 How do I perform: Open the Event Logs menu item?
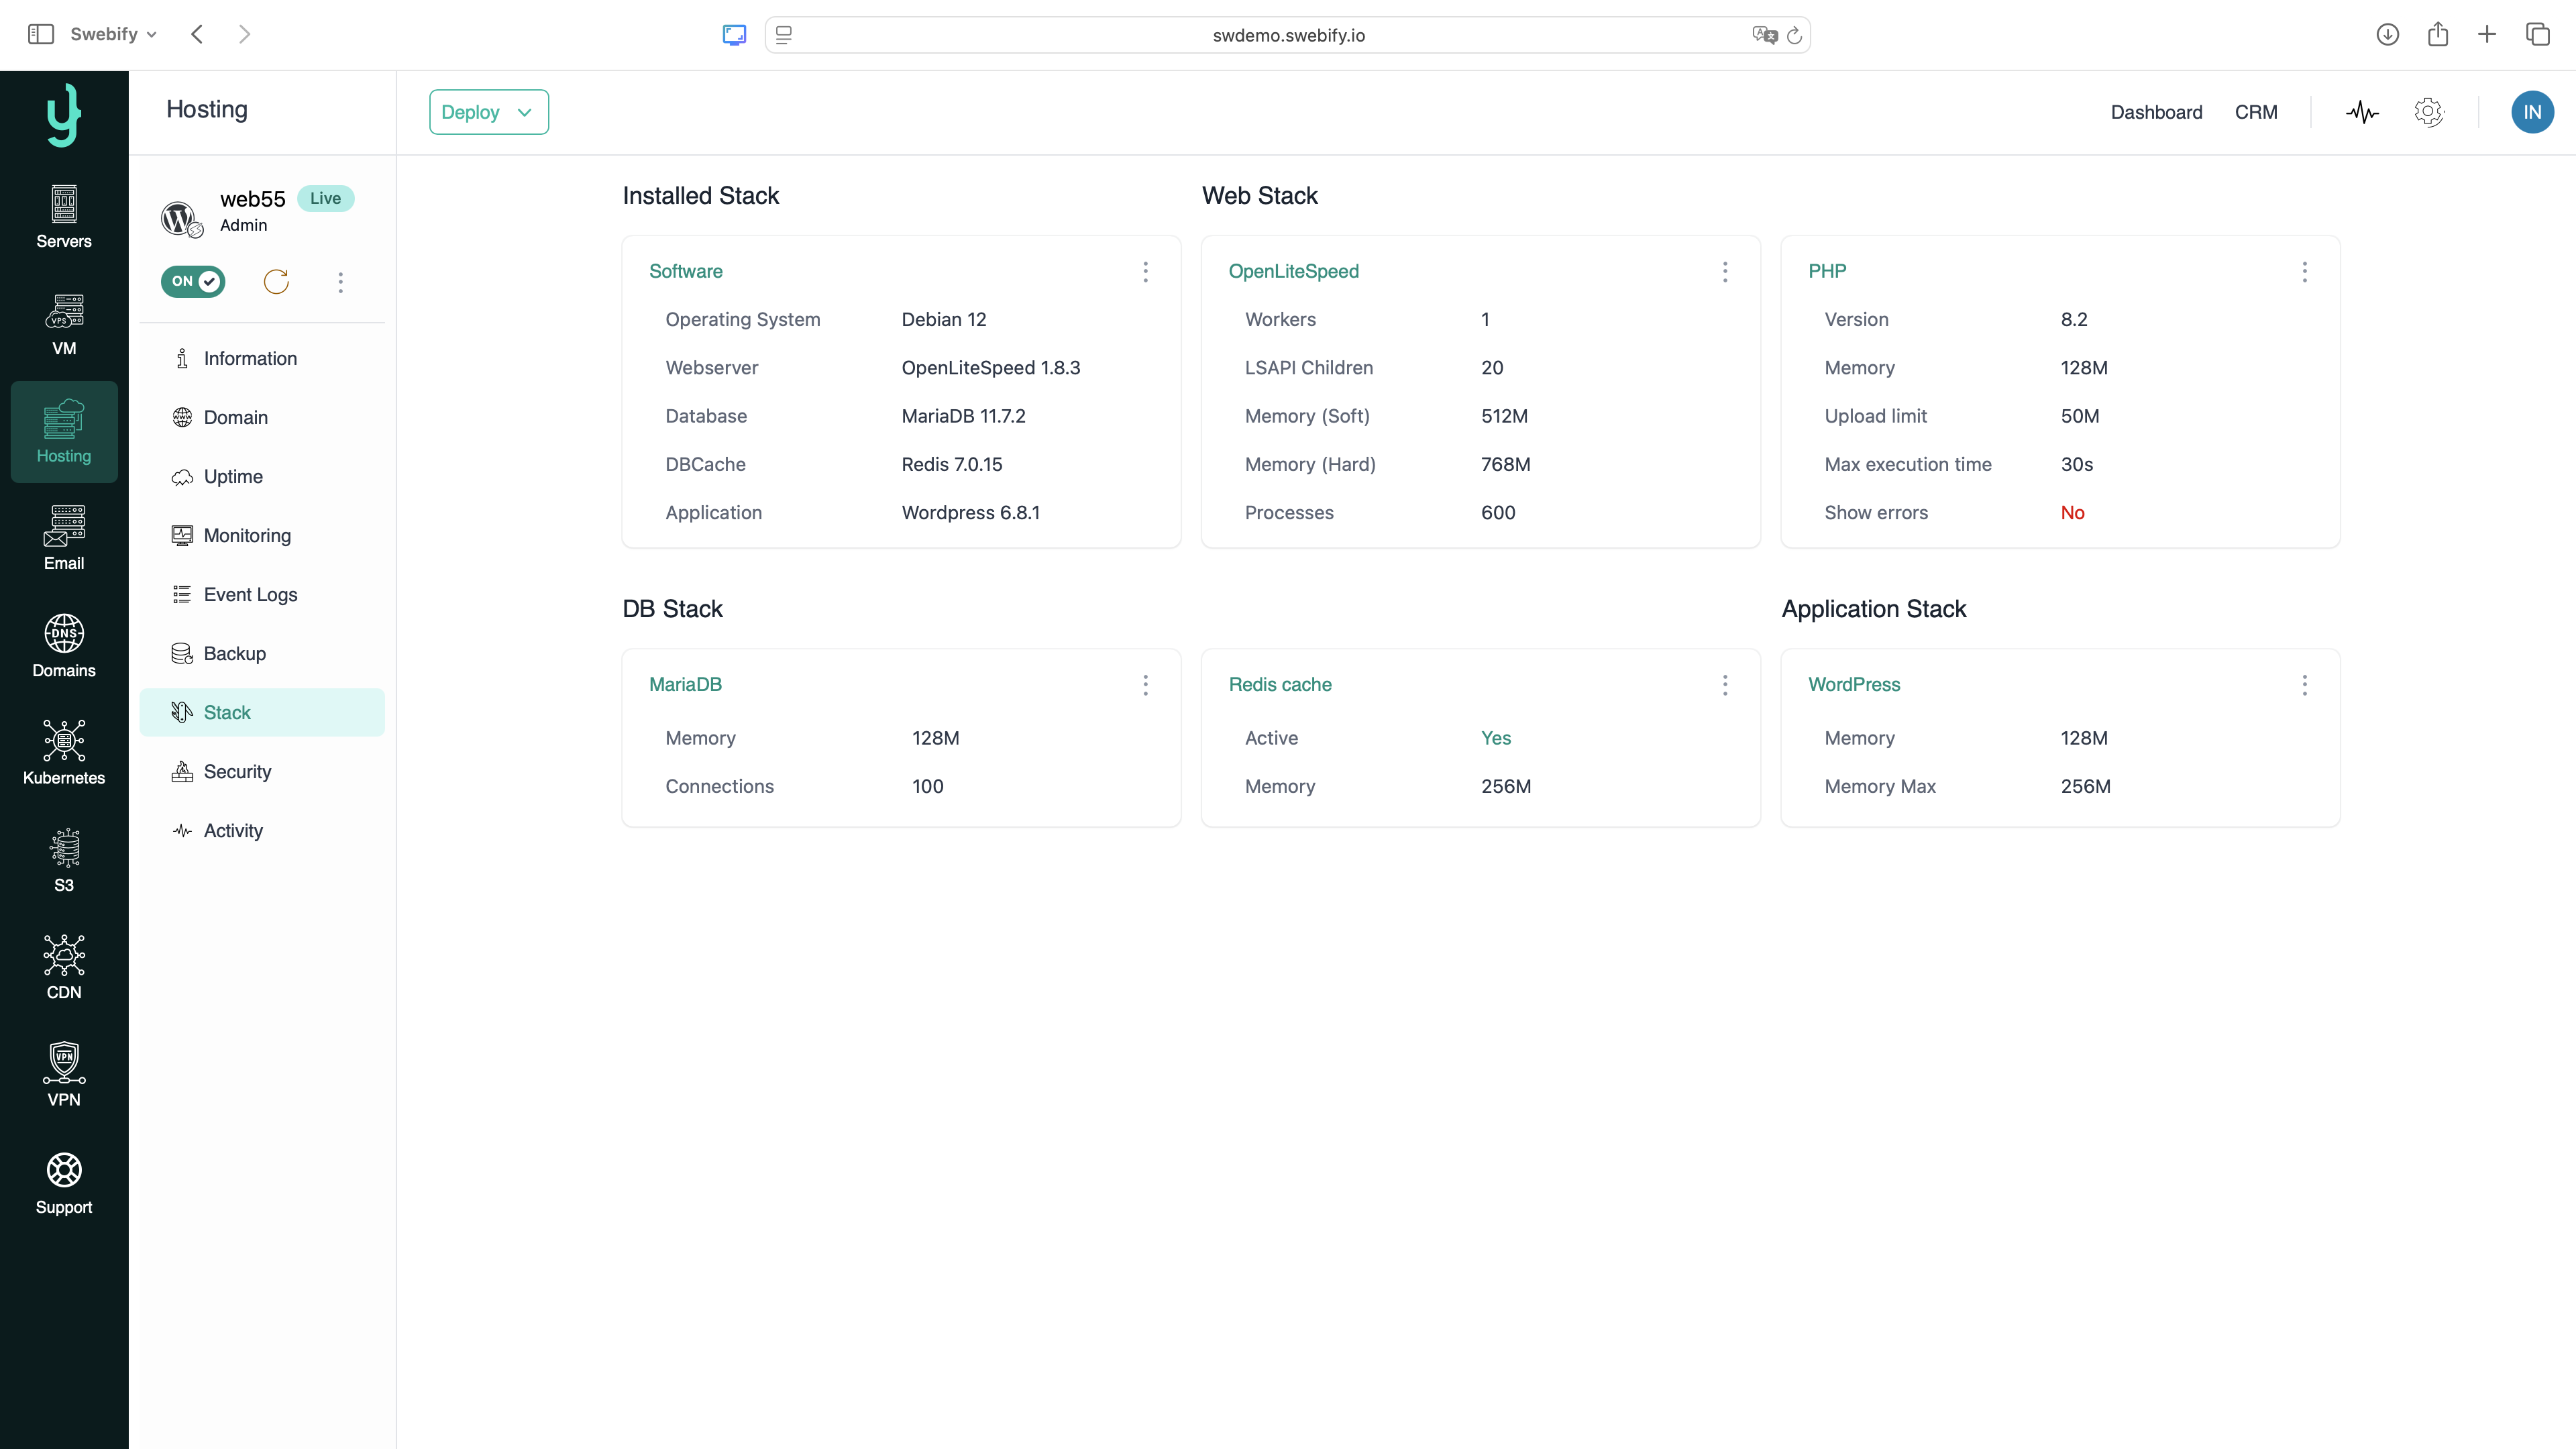[x=262, y=594]
